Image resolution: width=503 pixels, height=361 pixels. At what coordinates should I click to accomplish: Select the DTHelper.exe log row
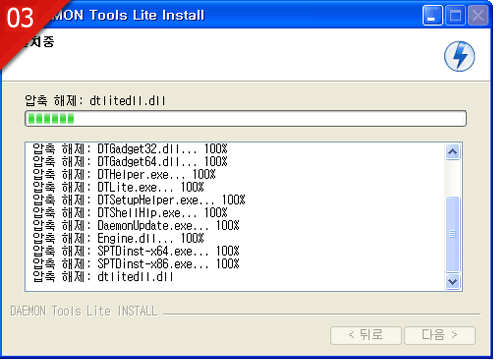124,174
